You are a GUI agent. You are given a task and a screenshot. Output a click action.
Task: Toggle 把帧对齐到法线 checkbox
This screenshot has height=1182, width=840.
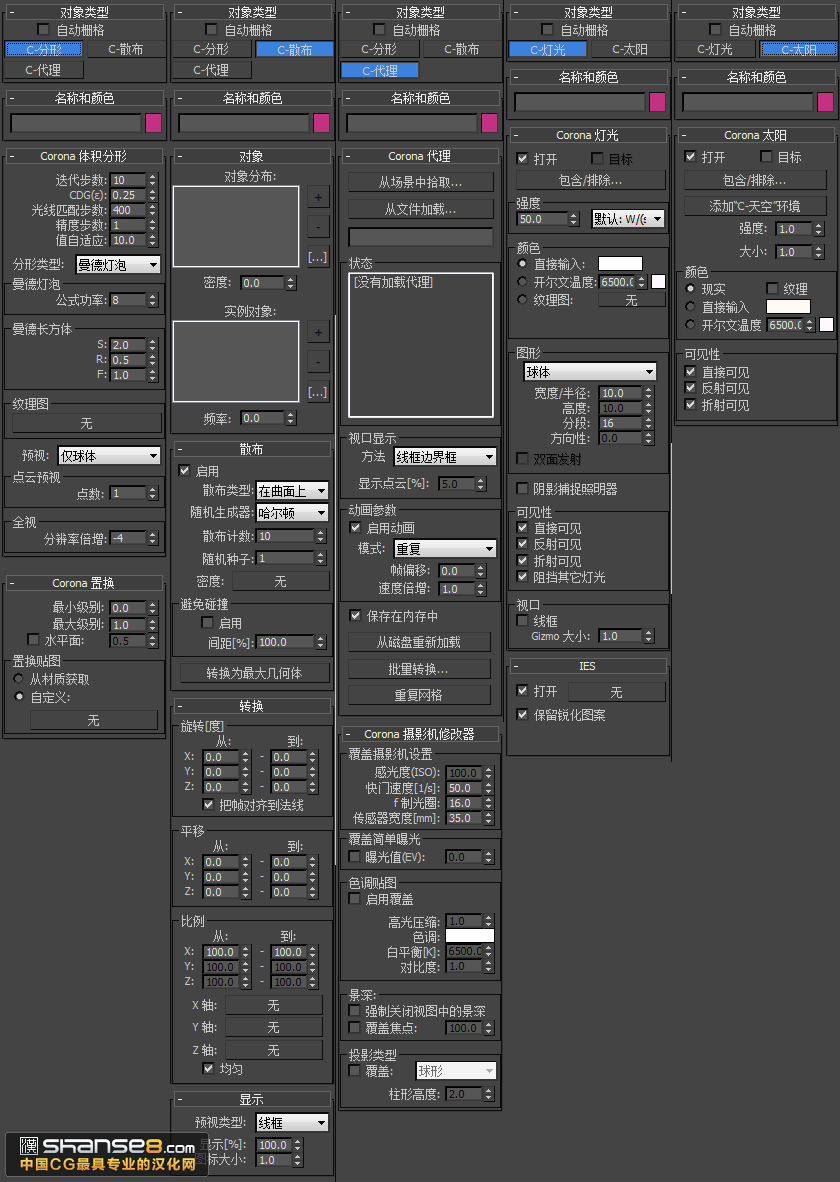click(208, 804)
